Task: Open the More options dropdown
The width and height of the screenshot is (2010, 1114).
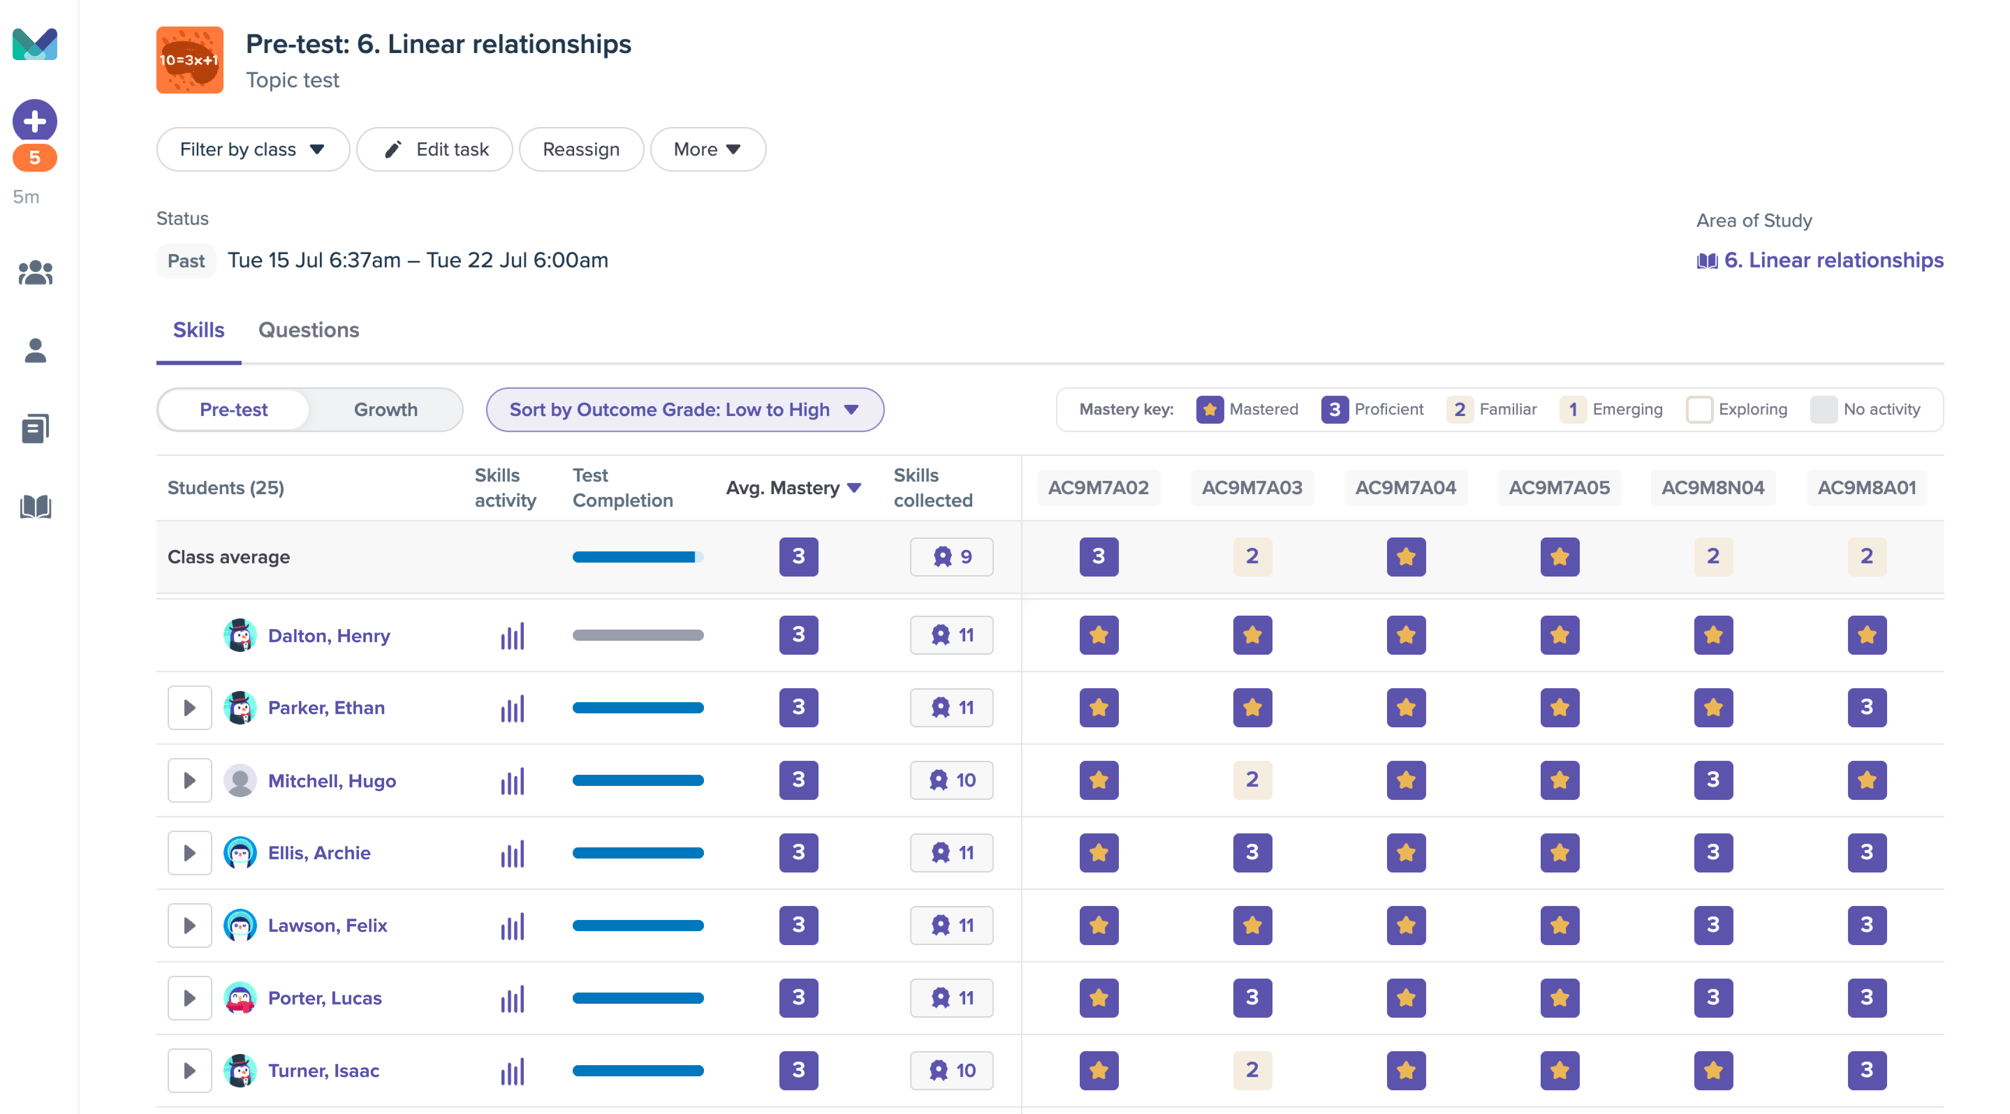Action: [707, 149]
